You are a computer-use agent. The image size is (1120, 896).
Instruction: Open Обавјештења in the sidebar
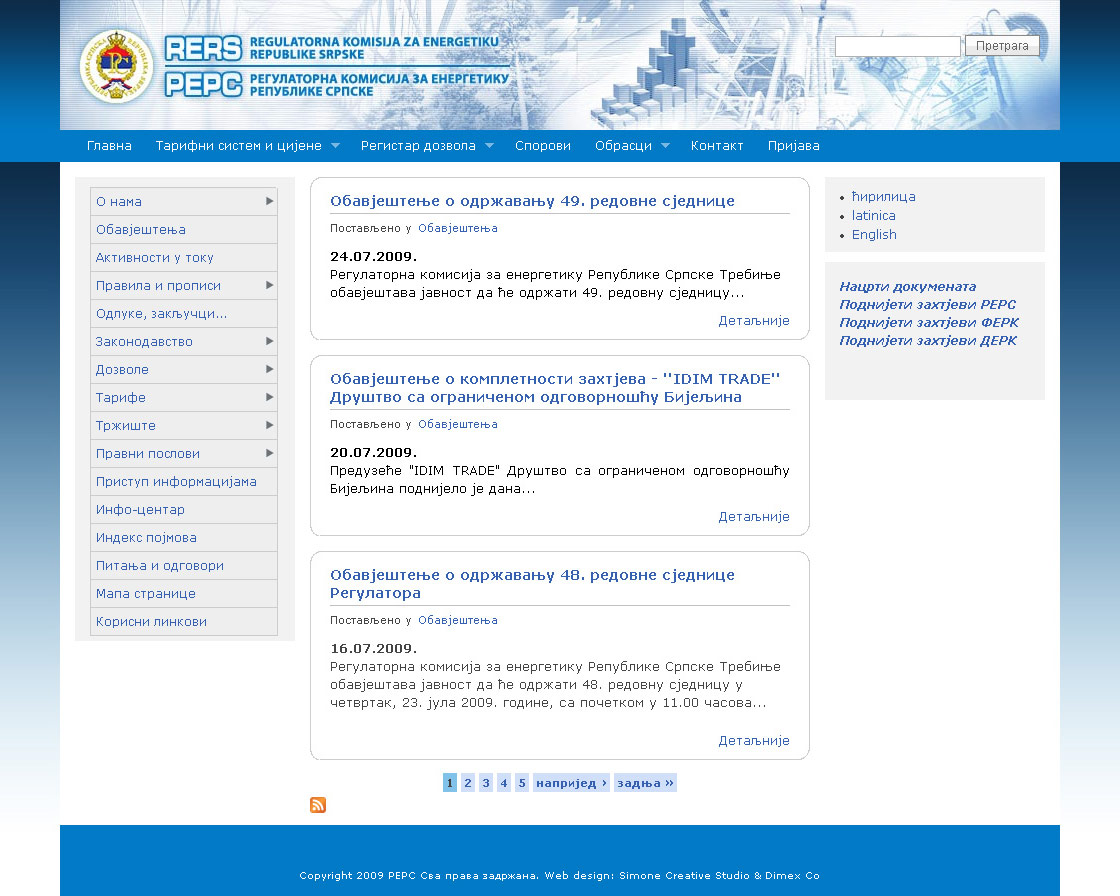[184, 230]
